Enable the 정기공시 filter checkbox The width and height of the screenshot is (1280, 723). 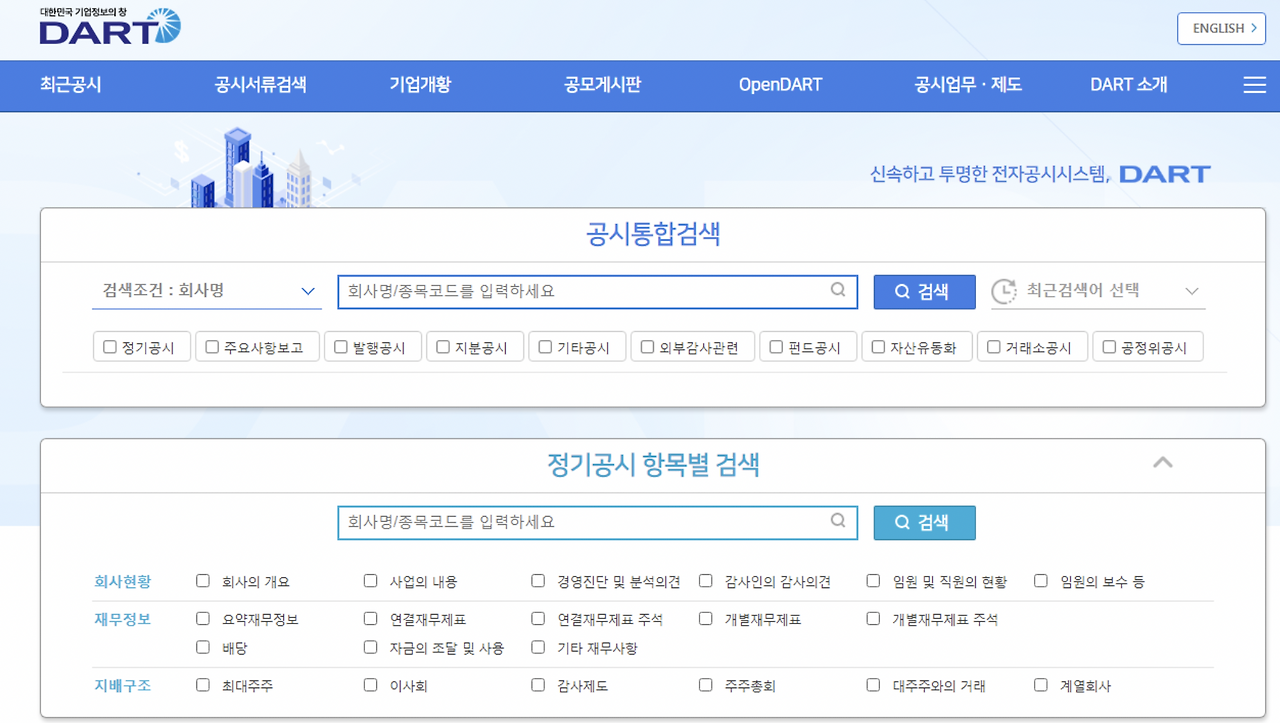coord(110,346)
